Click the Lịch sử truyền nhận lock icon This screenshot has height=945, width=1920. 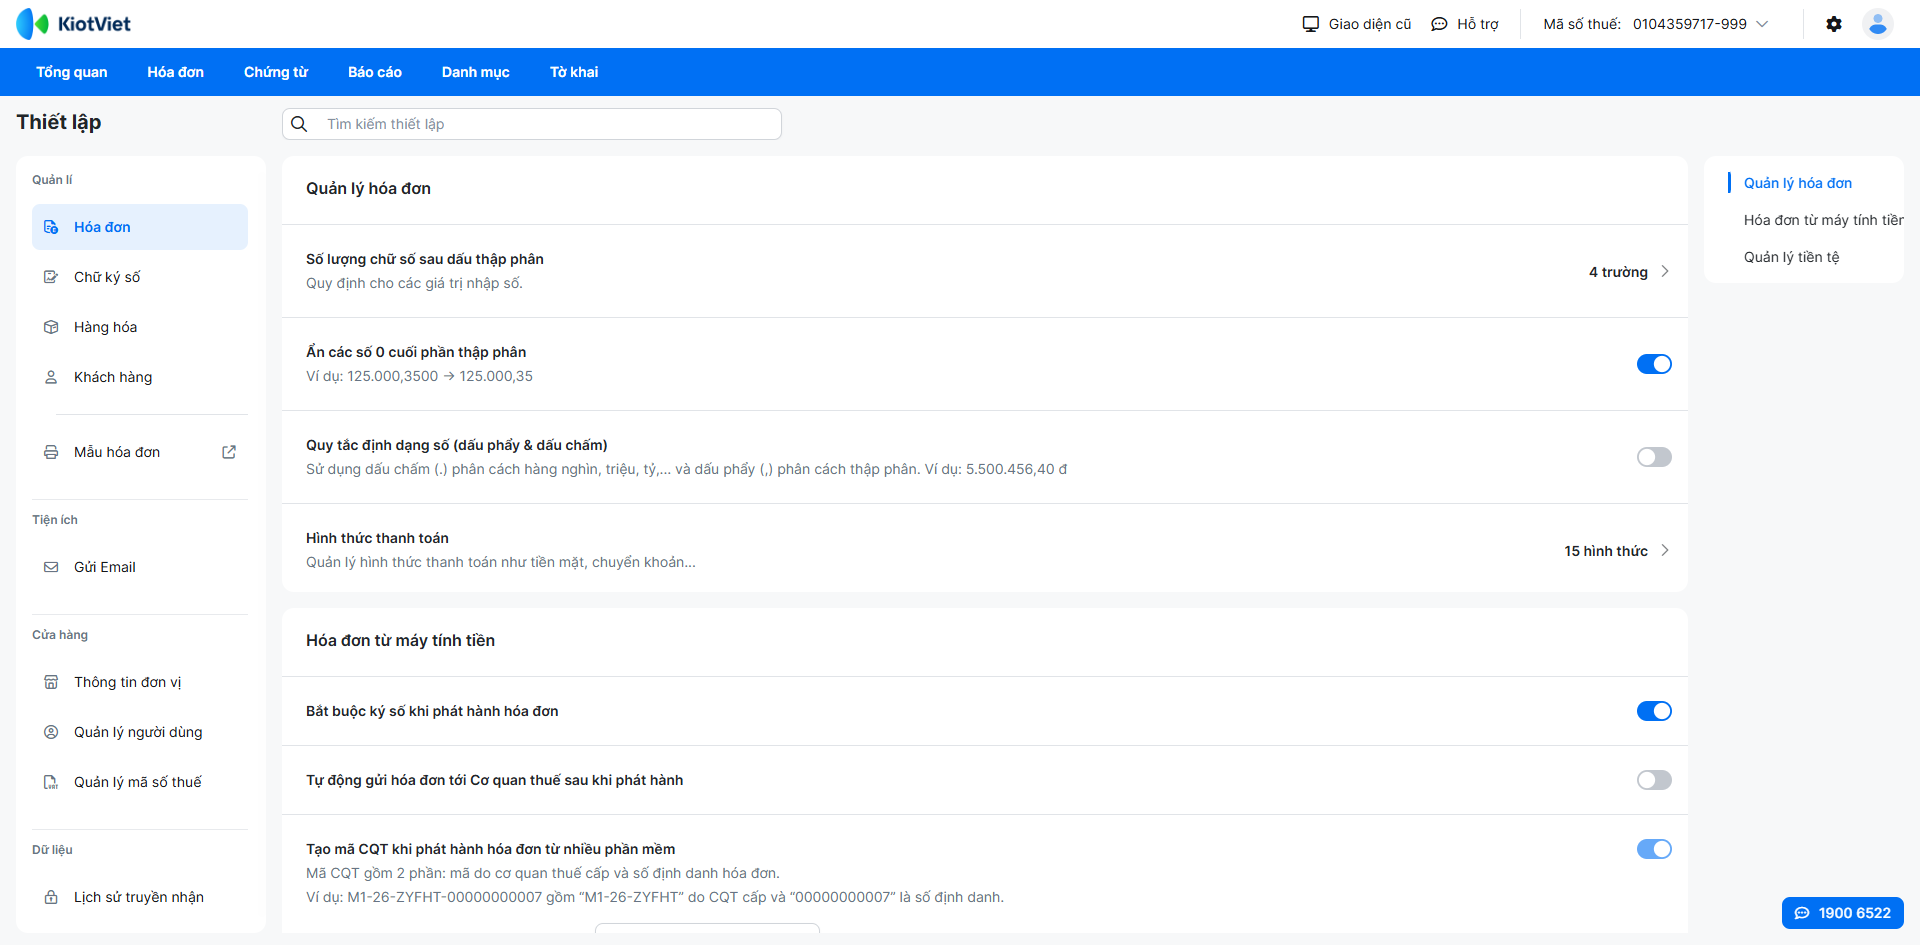51,897
